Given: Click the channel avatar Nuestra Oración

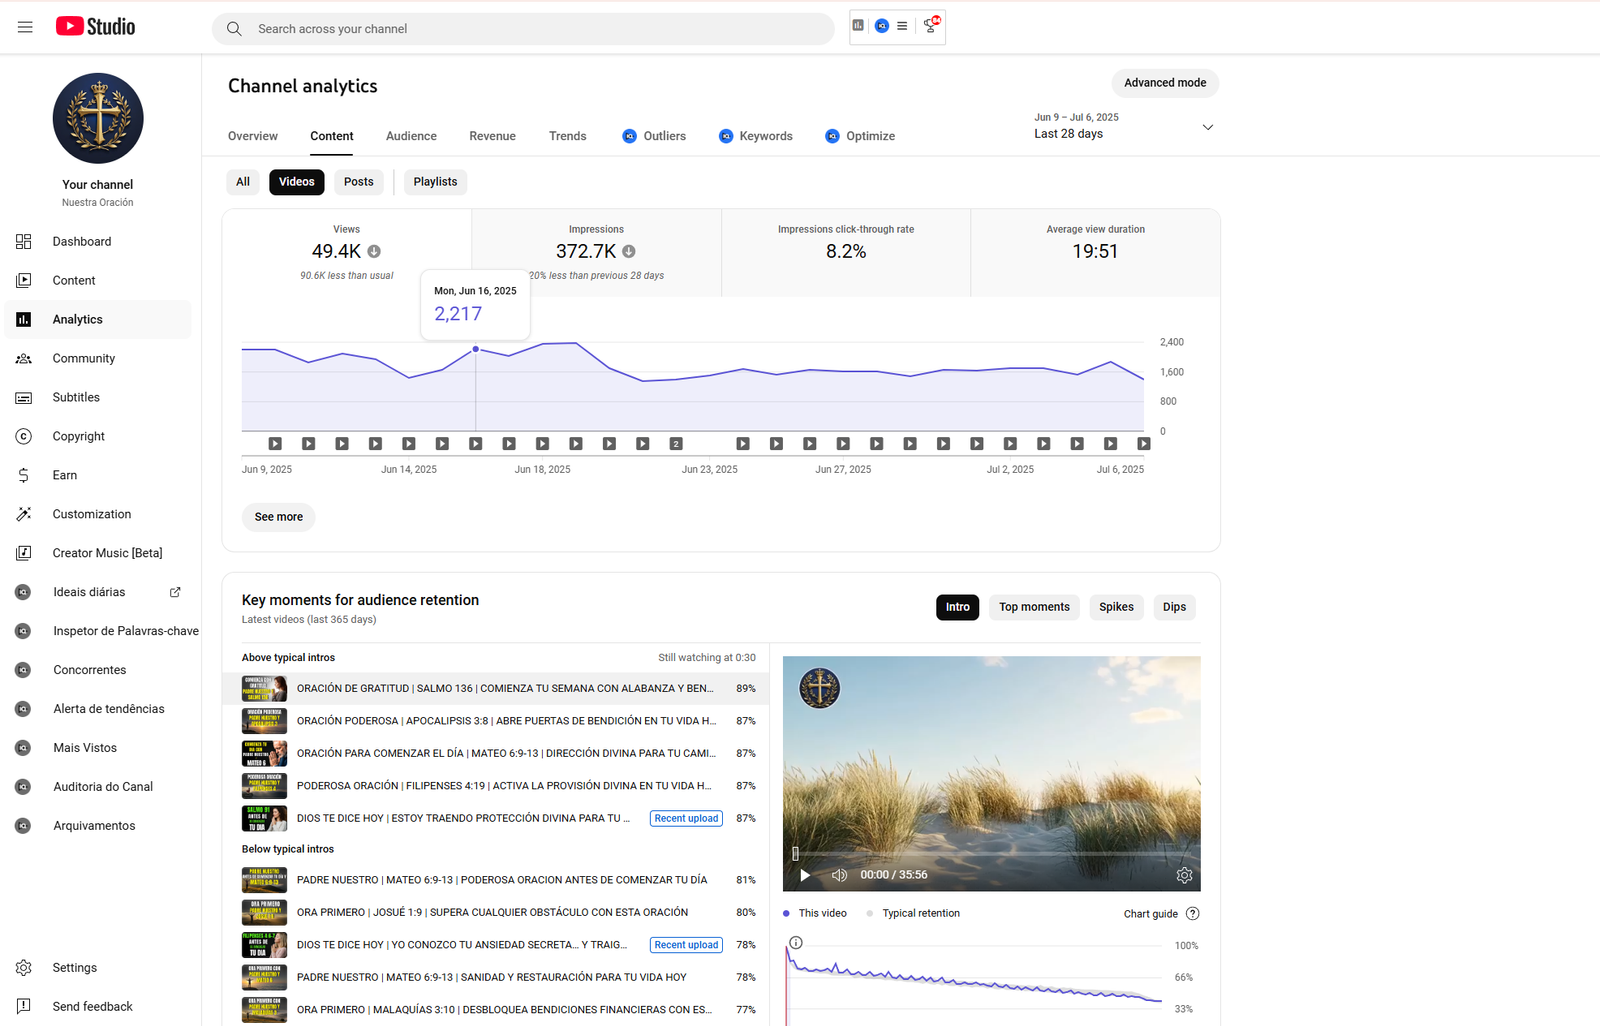Looking at the screenshot, I should (98, 118).
